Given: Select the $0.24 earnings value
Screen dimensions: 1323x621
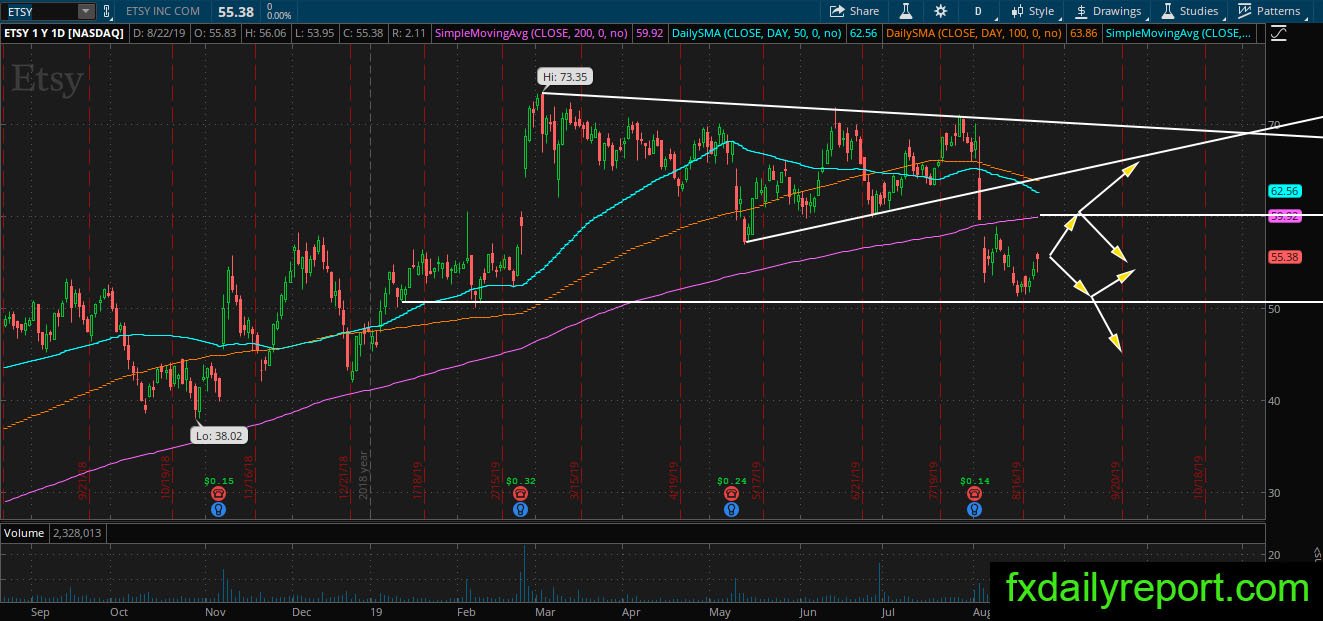Looking at the screenshot, I should pyautogui.click(x=732, y=481).
